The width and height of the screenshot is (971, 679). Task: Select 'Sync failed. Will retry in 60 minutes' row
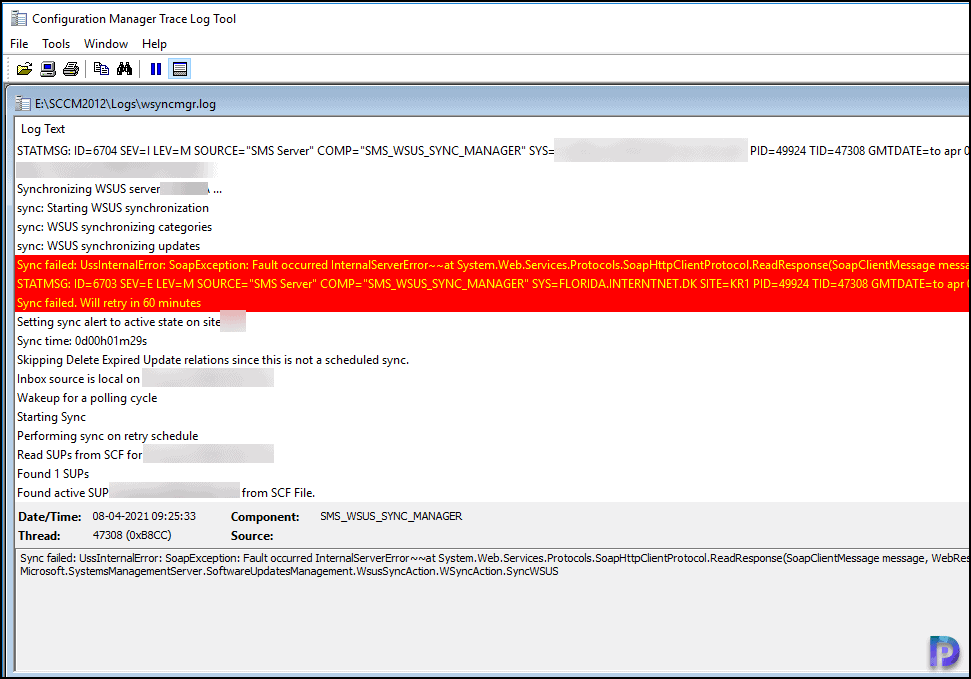[493, 303]
